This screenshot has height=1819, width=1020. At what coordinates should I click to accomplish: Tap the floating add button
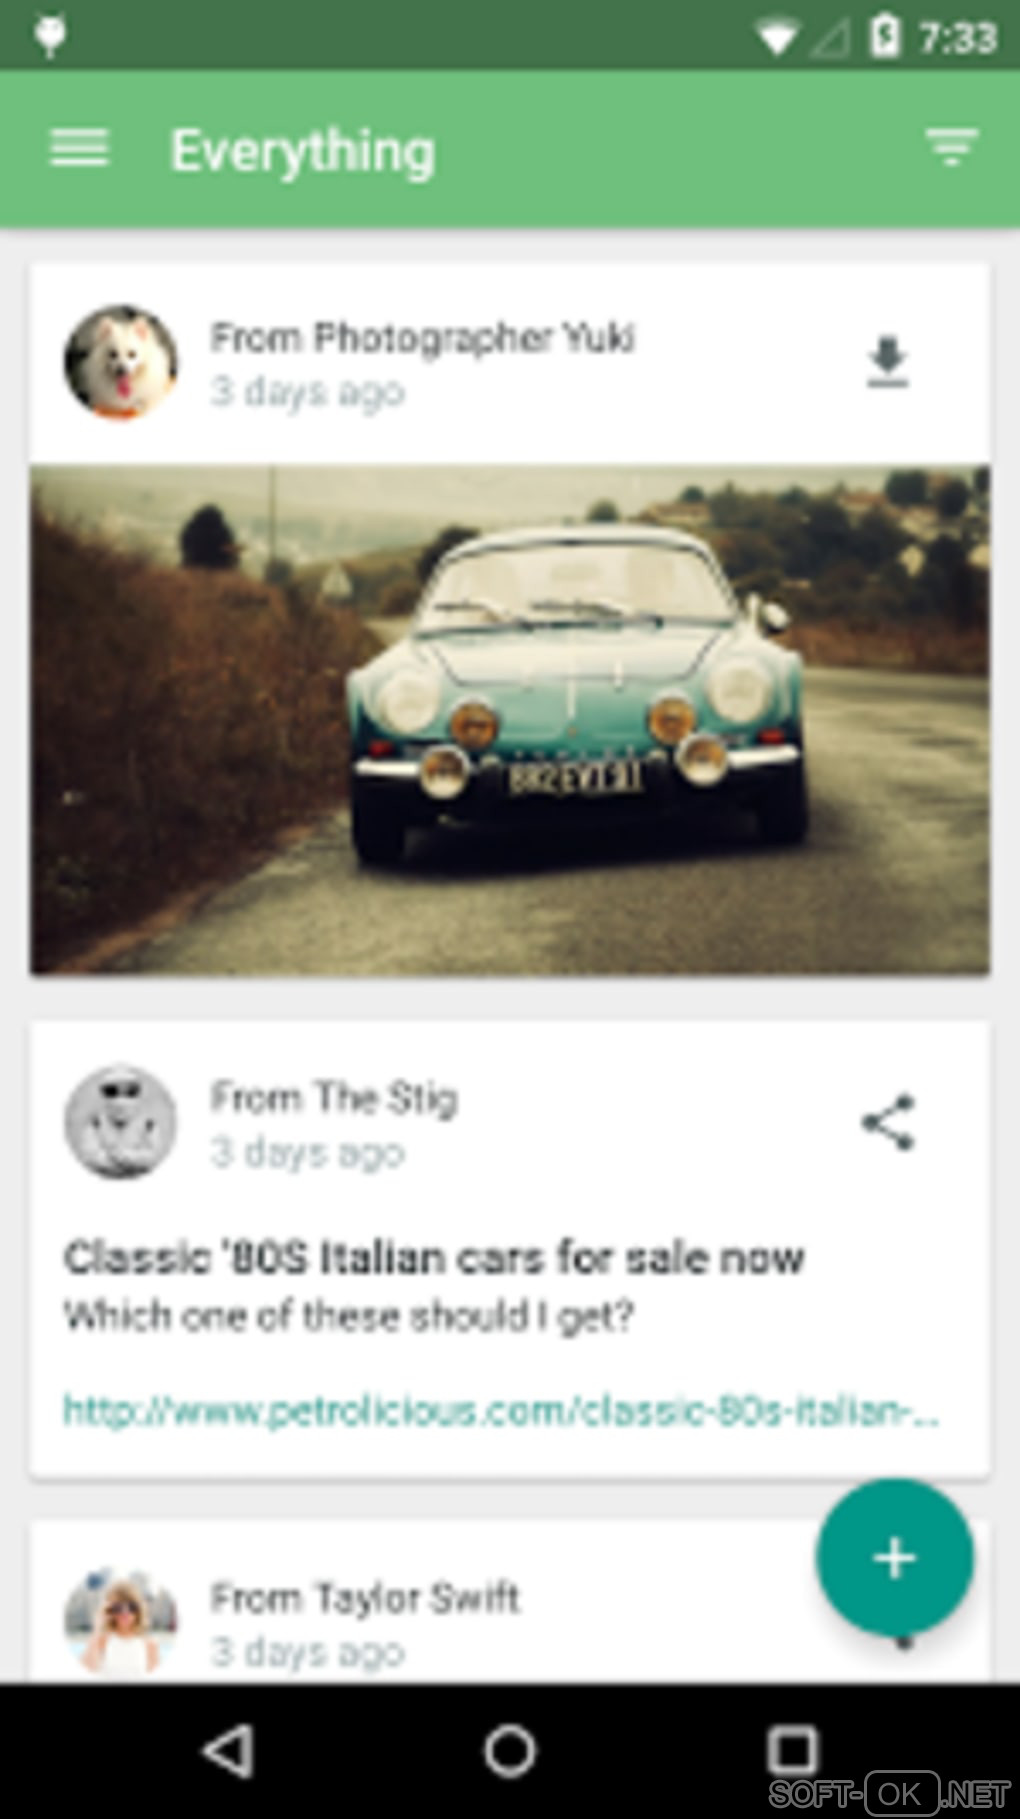(894, 1557)
